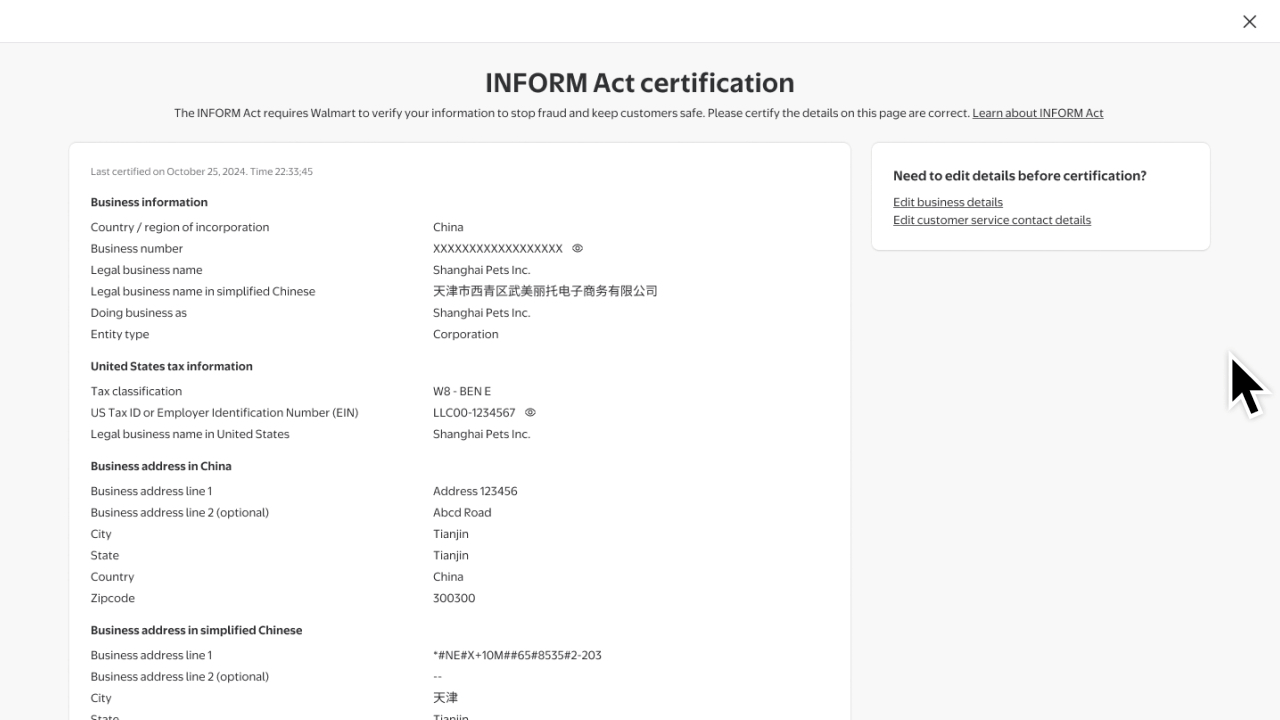
Task: Click the Business information section heading
Action: tap(149, 202)
